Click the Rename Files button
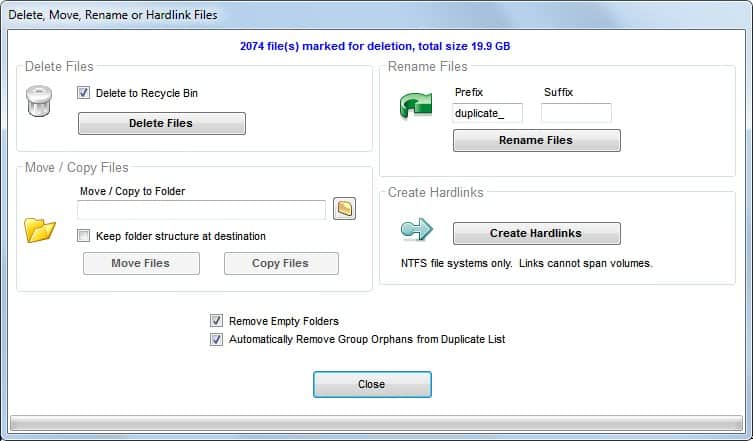The width and height of the screenshot is (753, 441). (536, 140)
